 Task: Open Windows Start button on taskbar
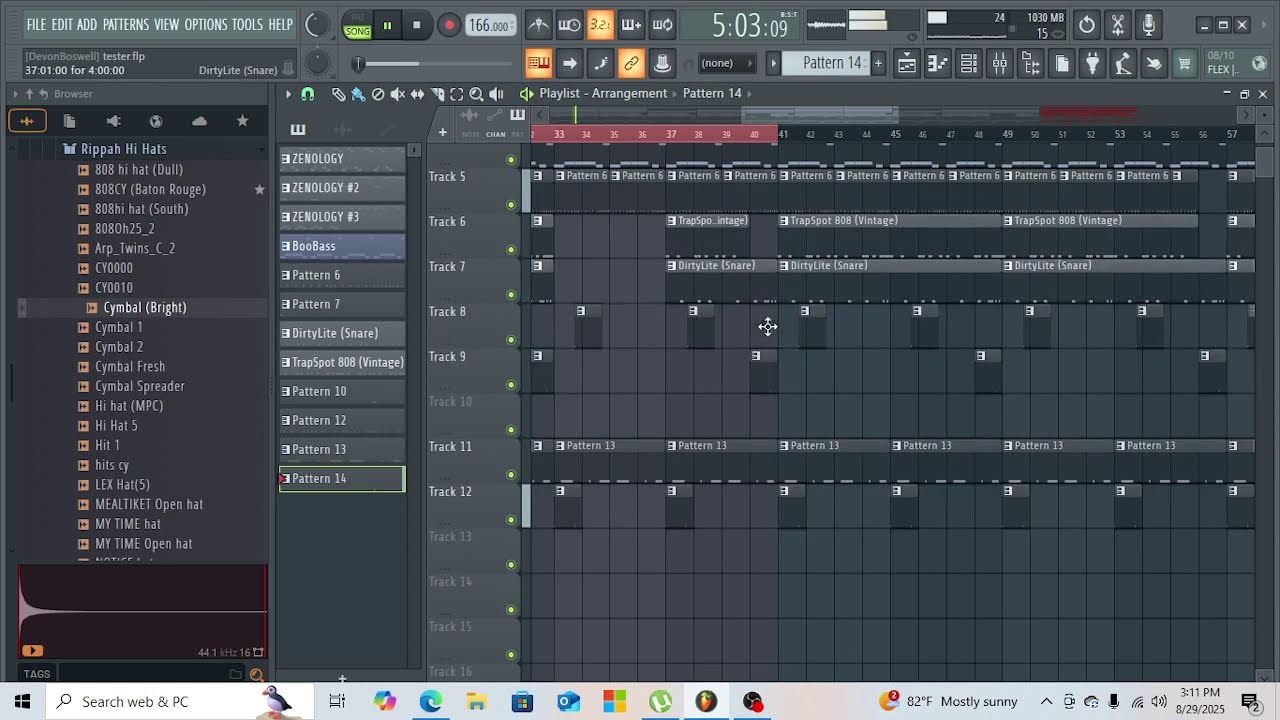coord(21,701)
